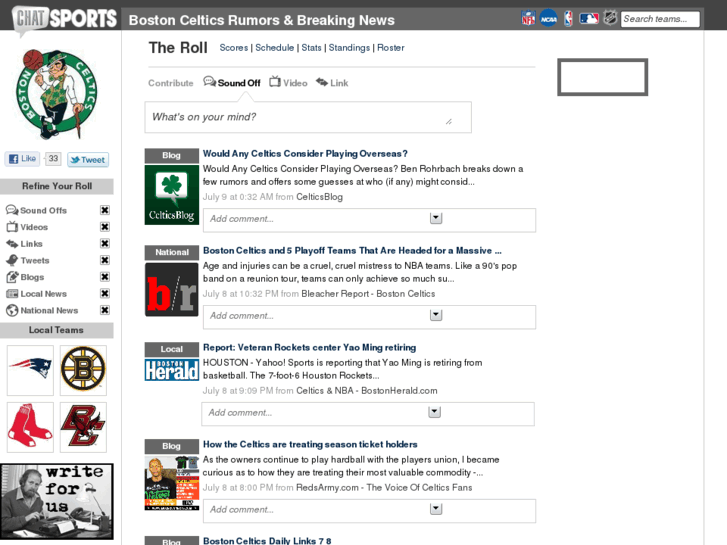
Task: Click the 'What's on your mind?' text box
Action: (308, 117)
